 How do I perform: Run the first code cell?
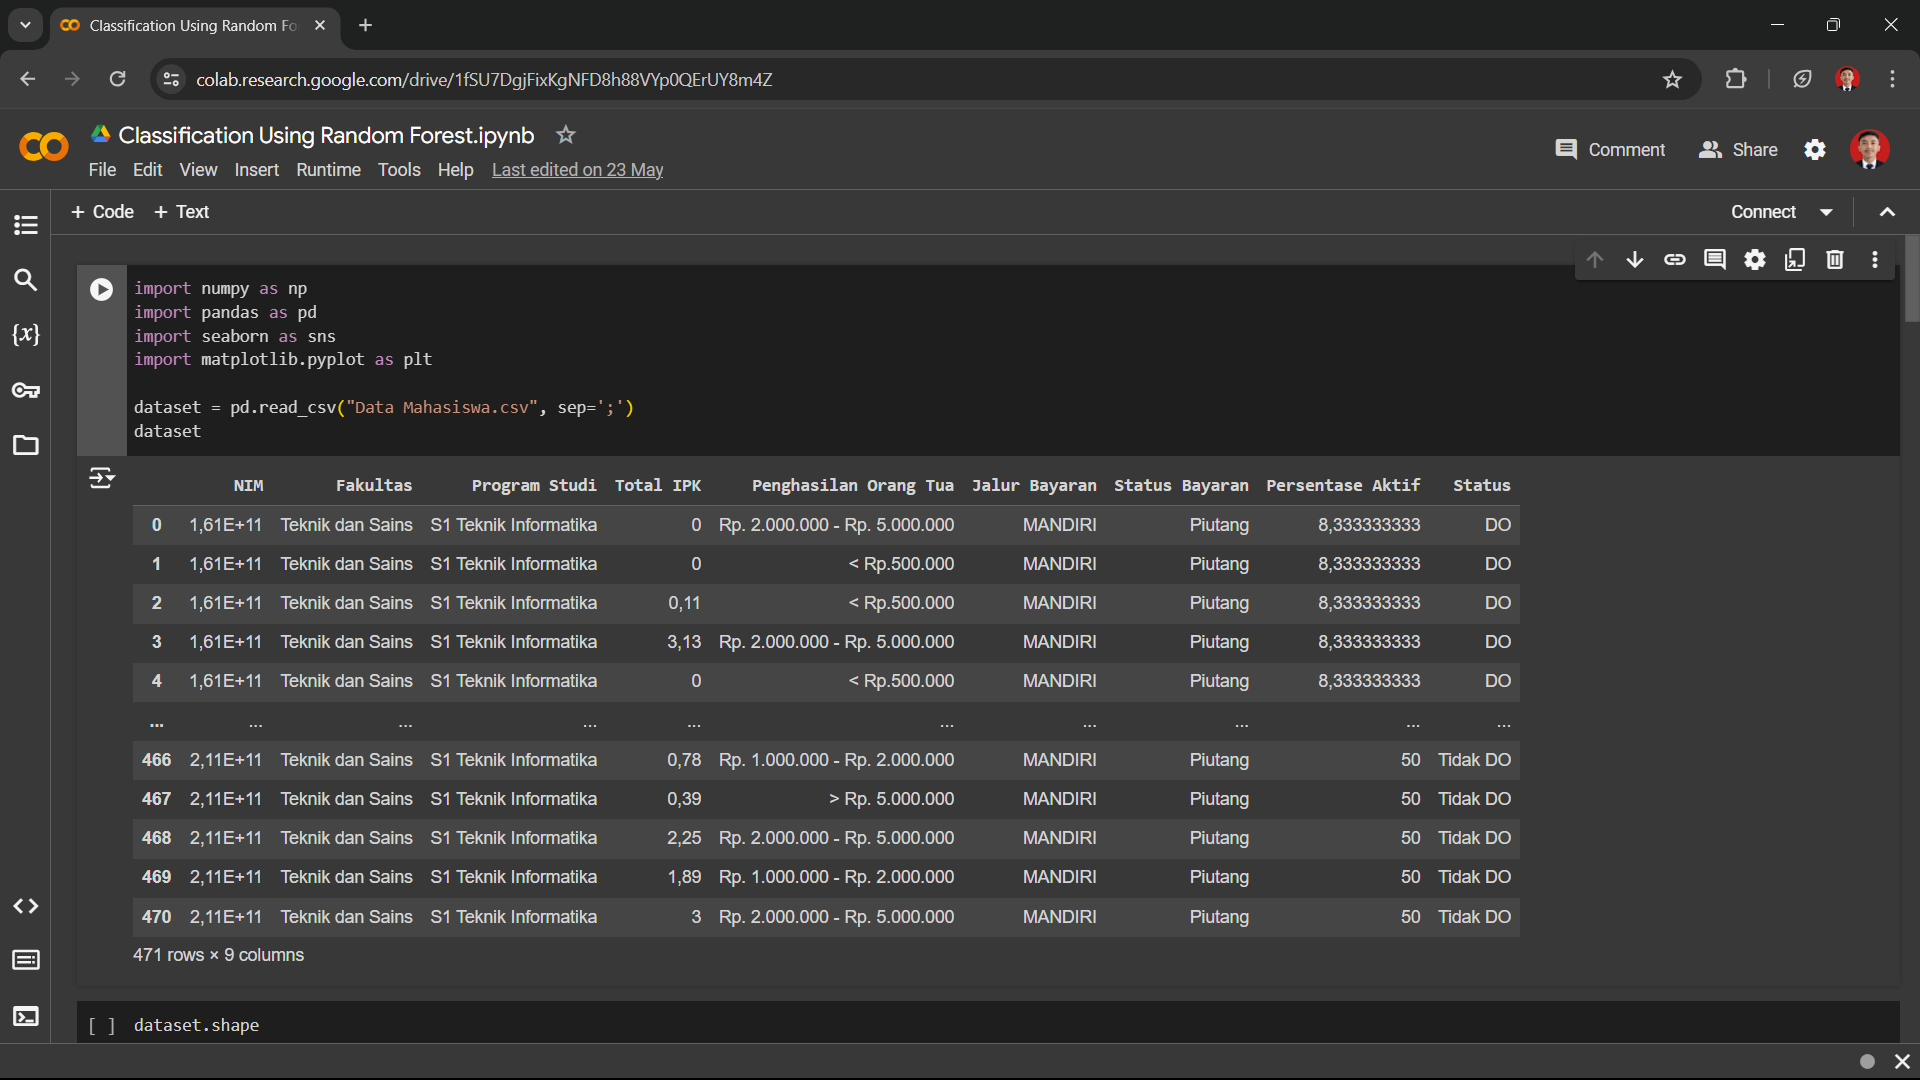[101, 290]
